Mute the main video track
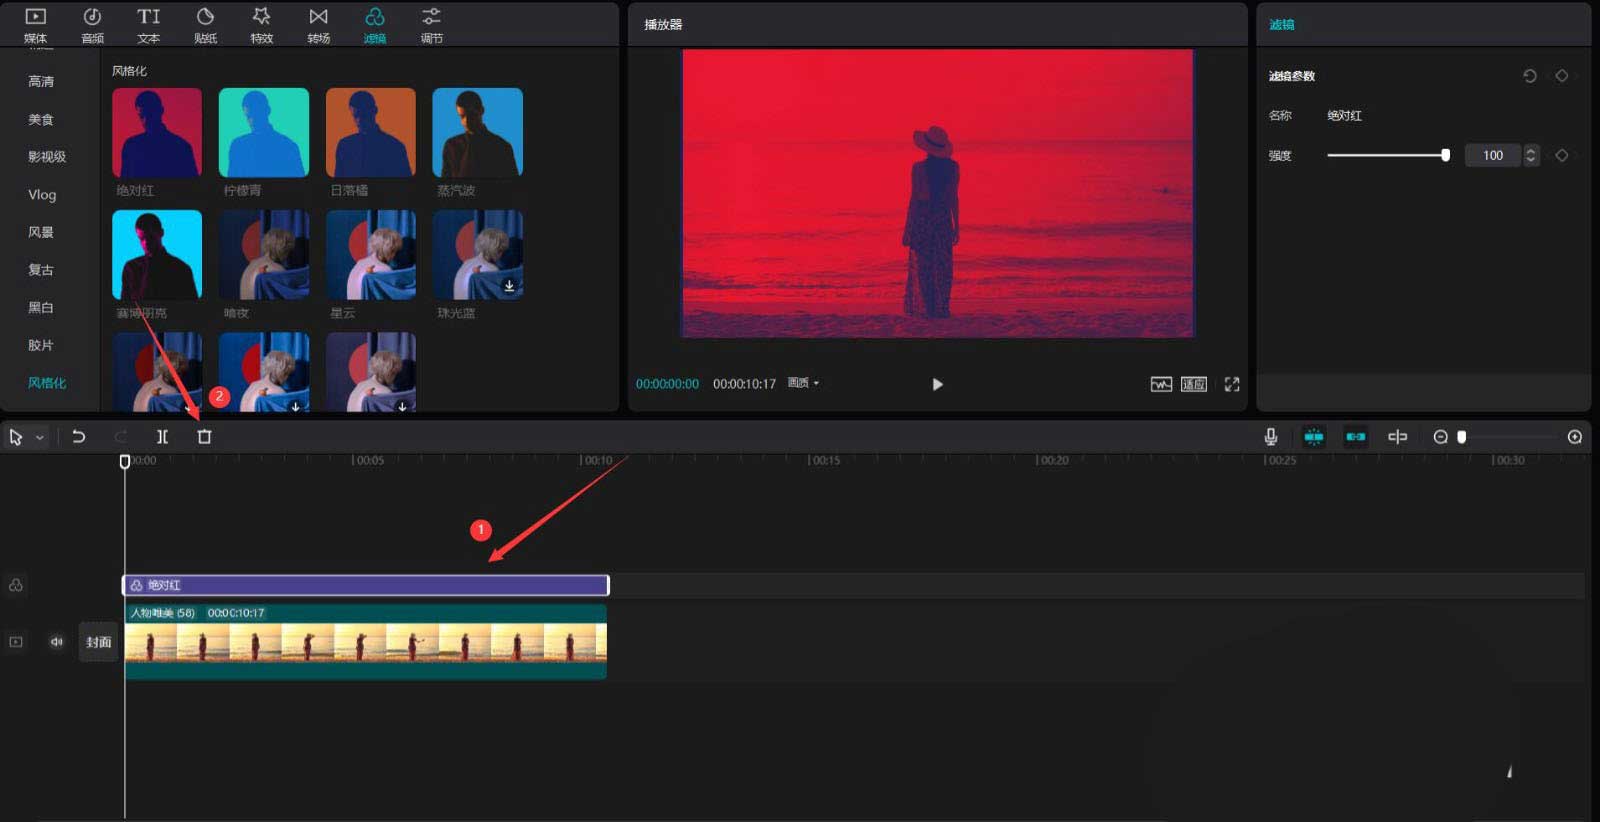The image size is (1600, 822). click(x=56, y=642)
